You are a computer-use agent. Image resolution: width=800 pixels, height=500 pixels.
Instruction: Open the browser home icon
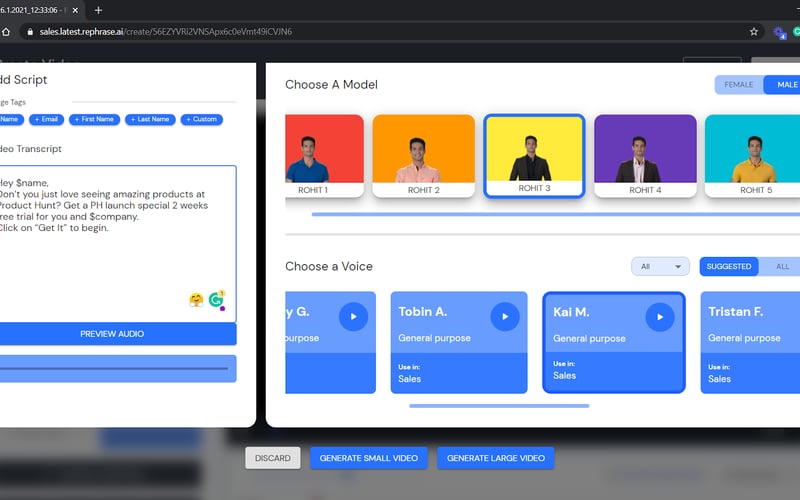(6, 32)
